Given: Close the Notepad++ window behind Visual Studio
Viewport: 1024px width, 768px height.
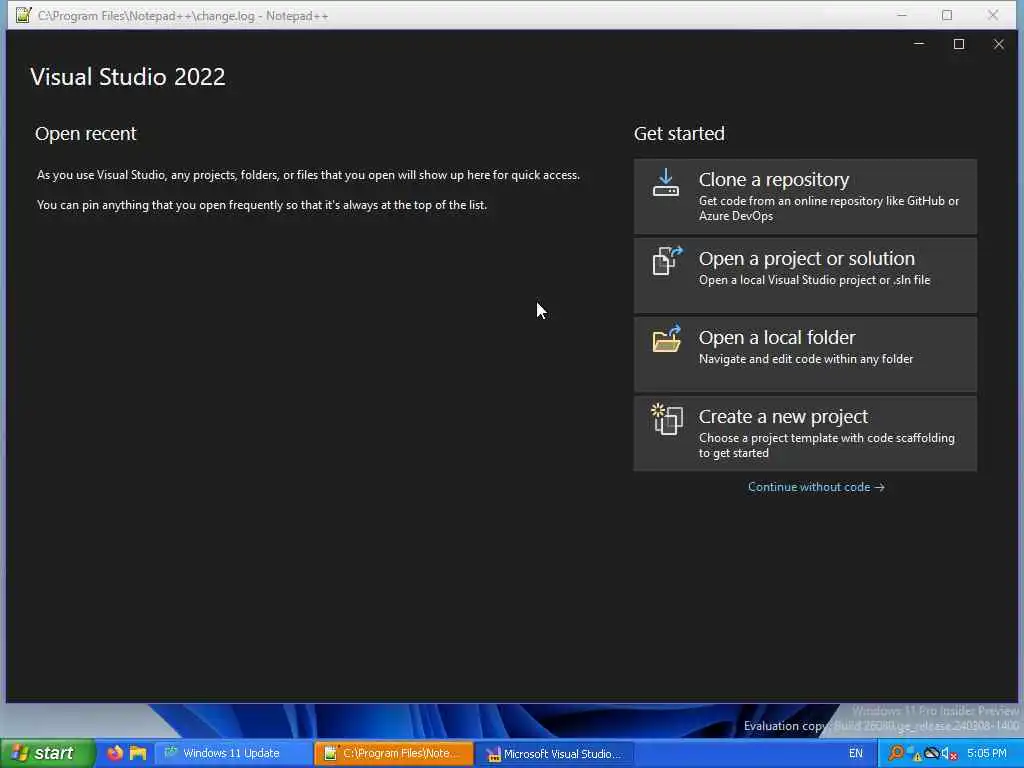Looking at the screenshot, I should tap(993, 15).
